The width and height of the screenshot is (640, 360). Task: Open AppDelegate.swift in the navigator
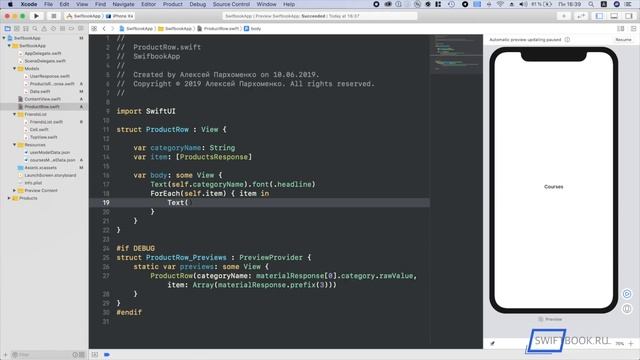pyautogui.click(x=43, y=53)
